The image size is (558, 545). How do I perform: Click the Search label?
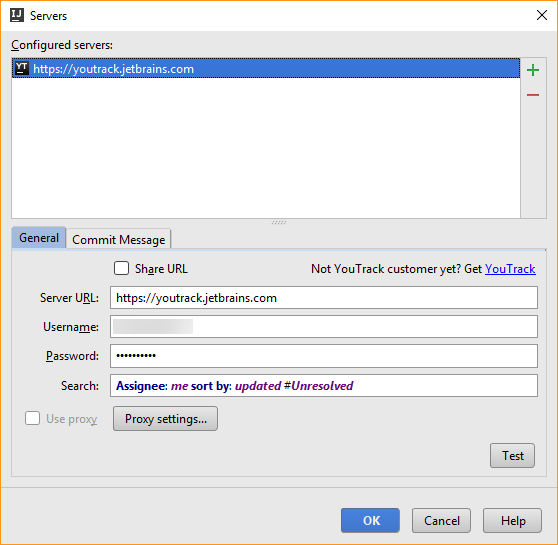[x=80, y=386]
